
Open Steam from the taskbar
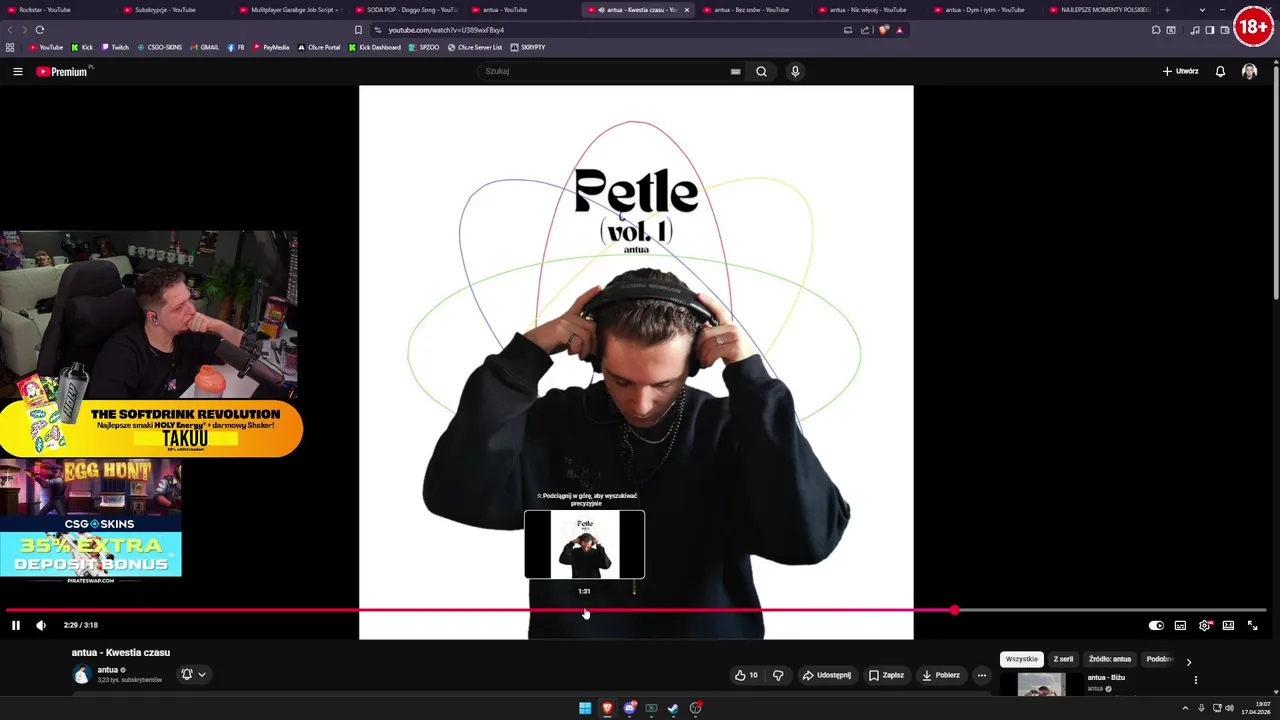673,708
